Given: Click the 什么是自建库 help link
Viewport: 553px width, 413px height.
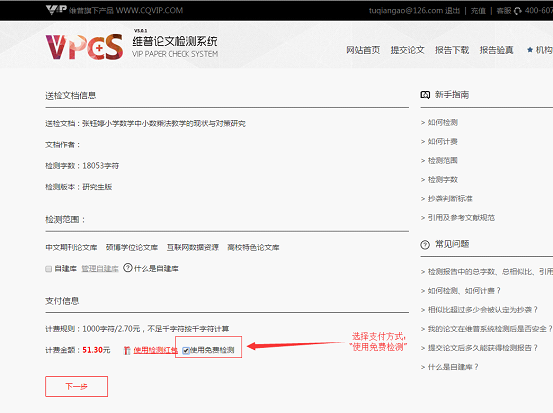Looking at the screenshot, I should pyautogui.click(x=156, y=269).
